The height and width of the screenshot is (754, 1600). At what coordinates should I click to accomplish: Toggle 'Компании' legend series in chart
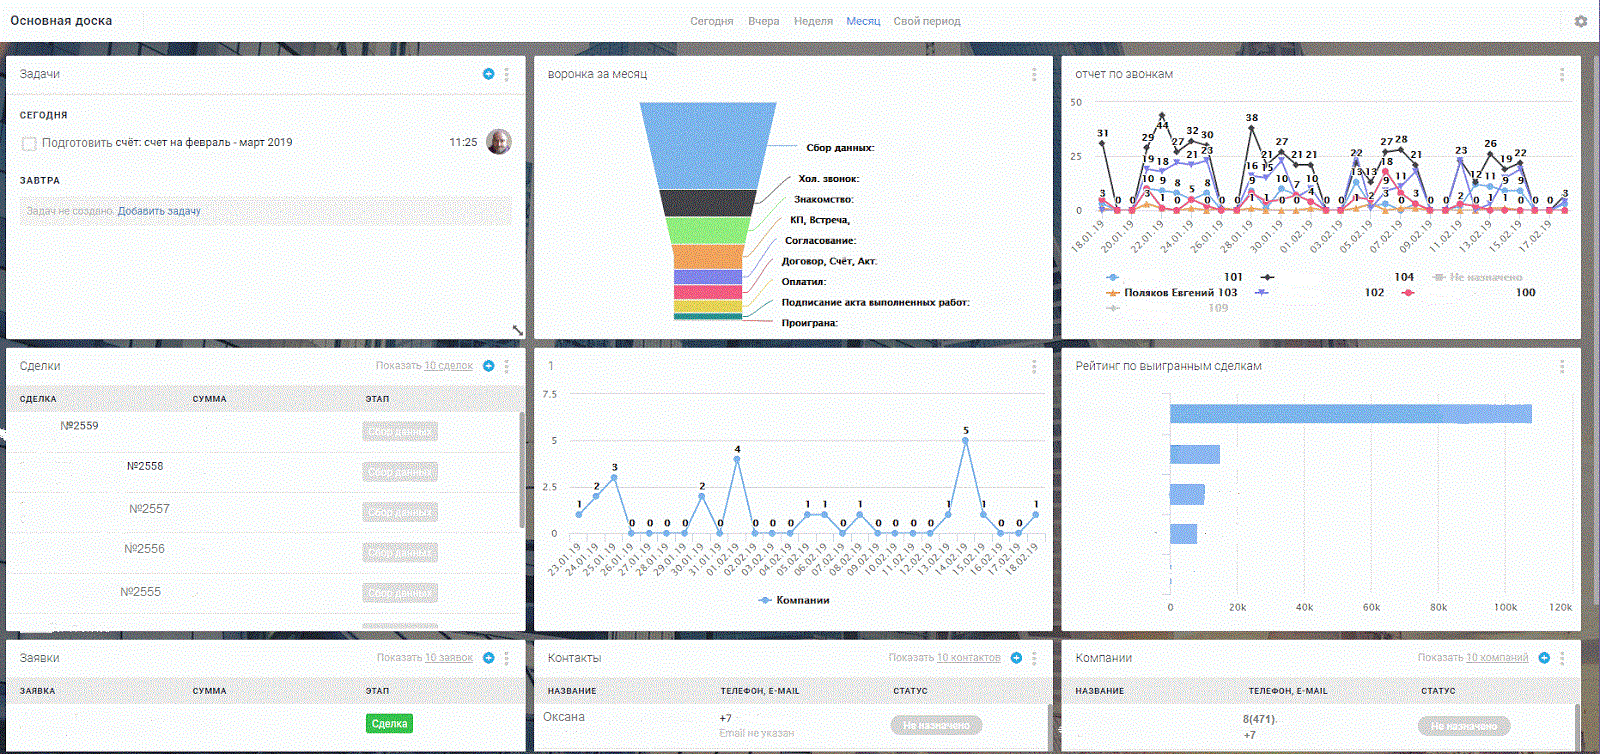pos(802,600)
